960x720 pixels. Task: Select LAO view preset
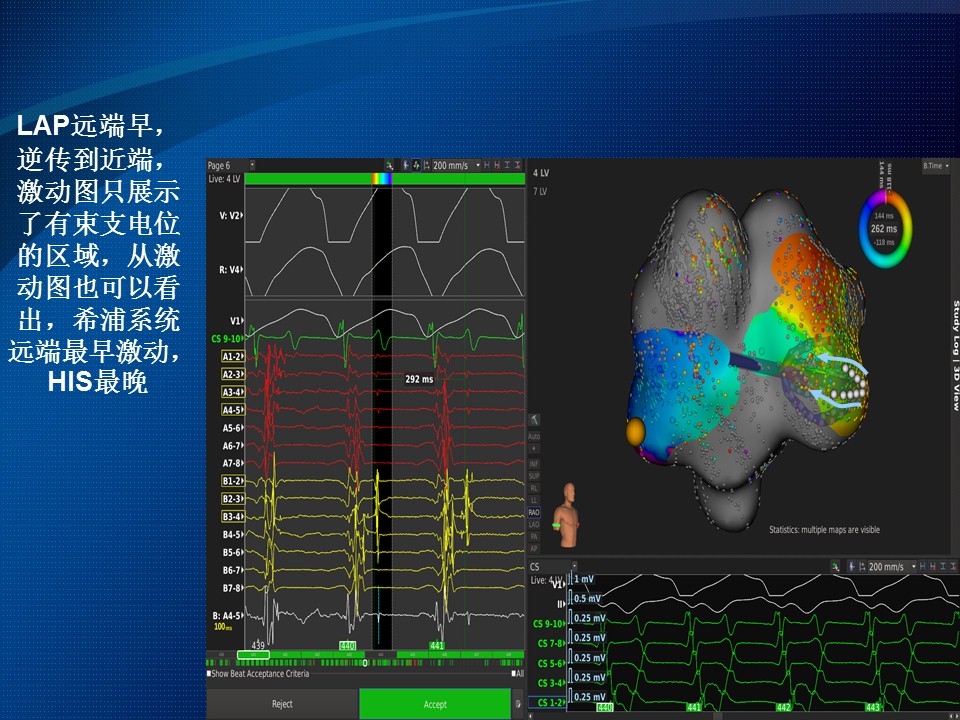tap(534, 525)
